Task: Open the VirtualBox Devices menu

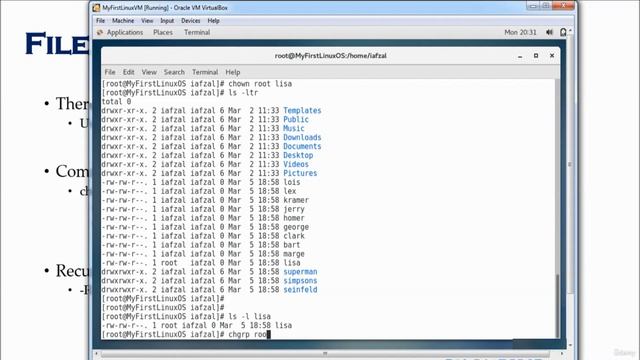Action: [191, 21]
